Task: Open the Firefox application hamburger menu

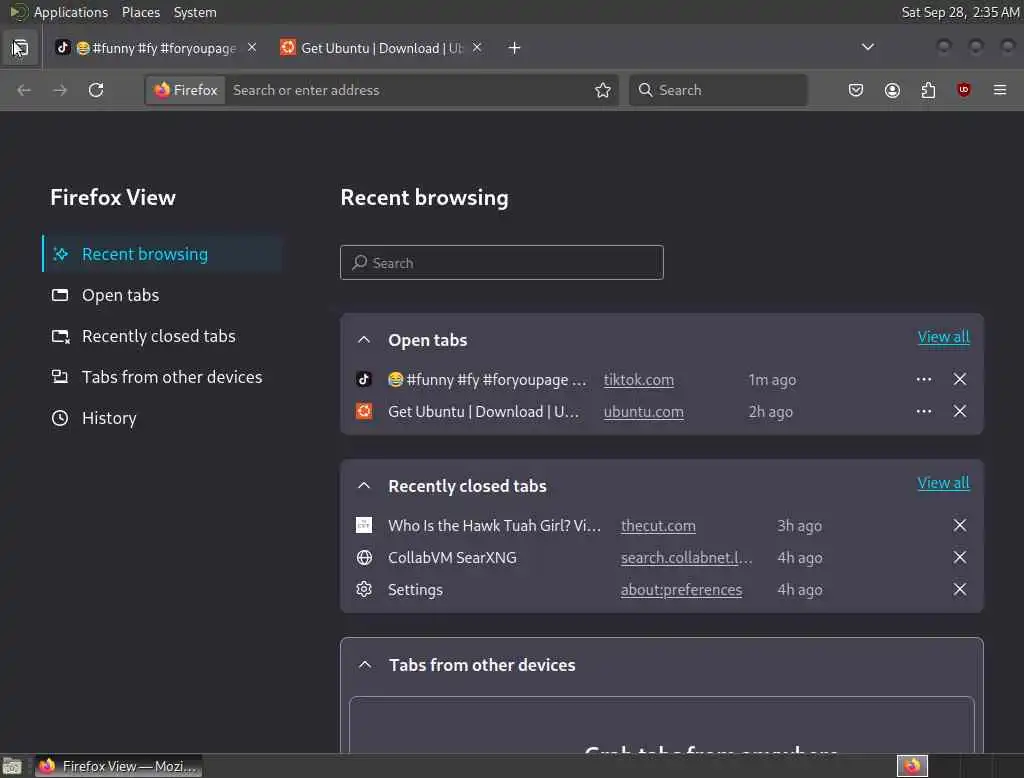Action: [1000, 90]
